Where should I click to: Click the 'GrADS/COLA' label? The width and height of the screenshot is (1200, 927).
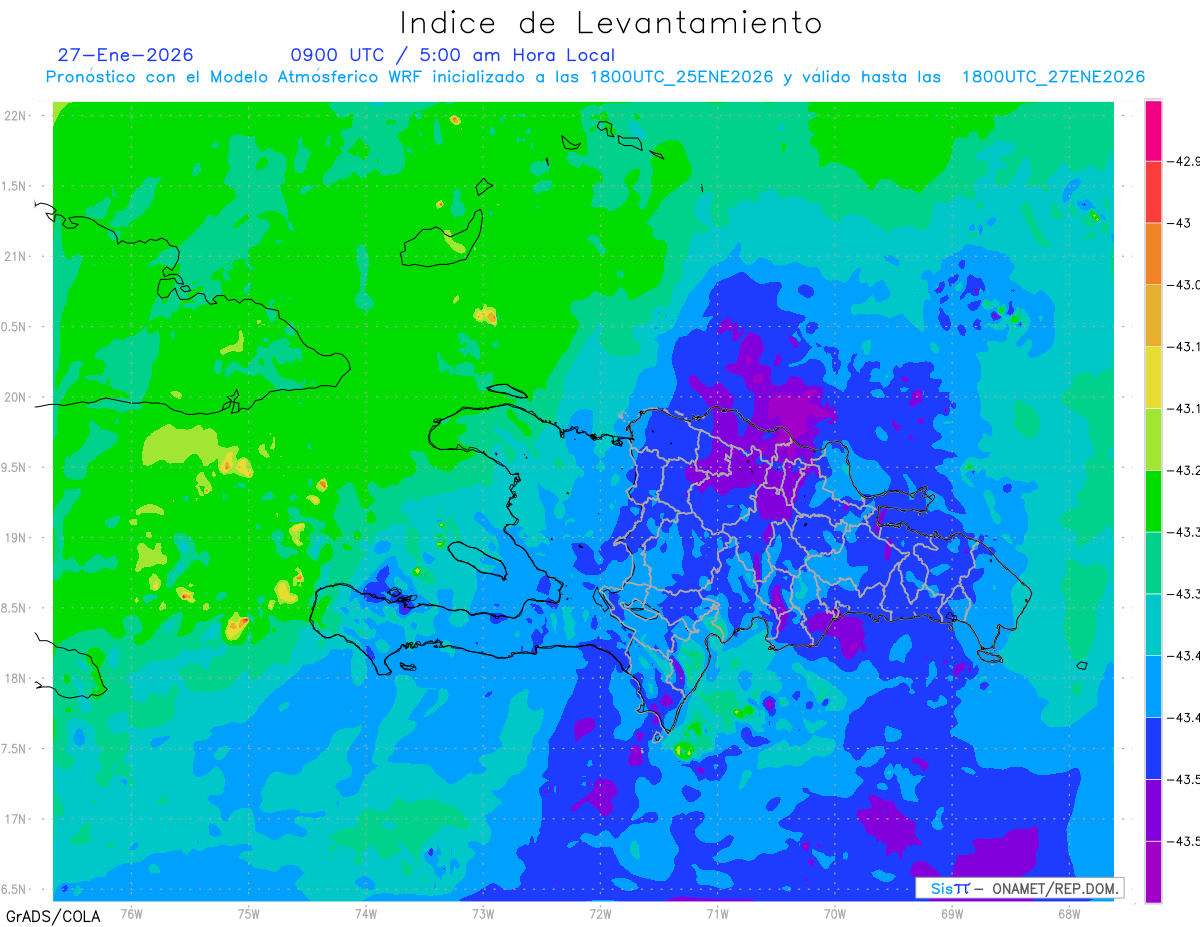click(x=53, y=916)
